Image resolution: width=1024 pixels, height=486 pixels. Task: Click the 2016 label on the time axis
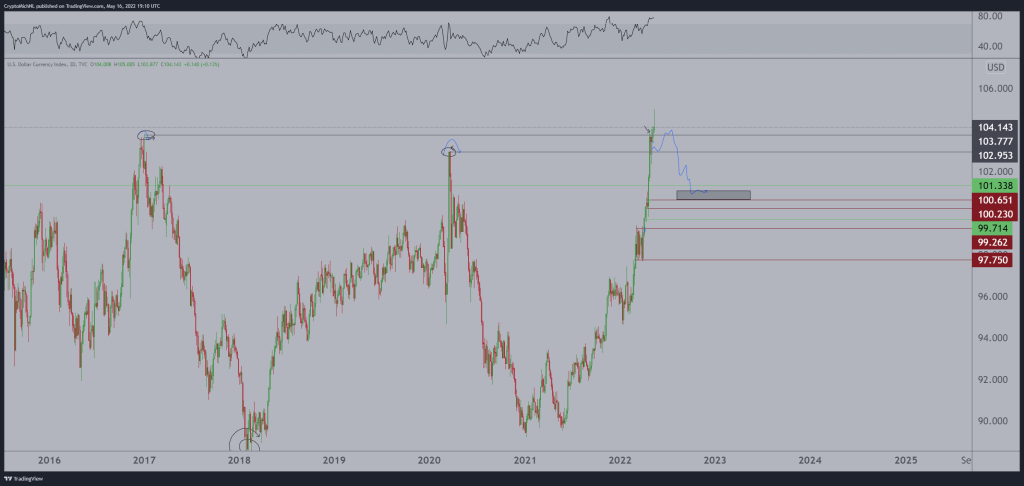(x=48, y=460)
